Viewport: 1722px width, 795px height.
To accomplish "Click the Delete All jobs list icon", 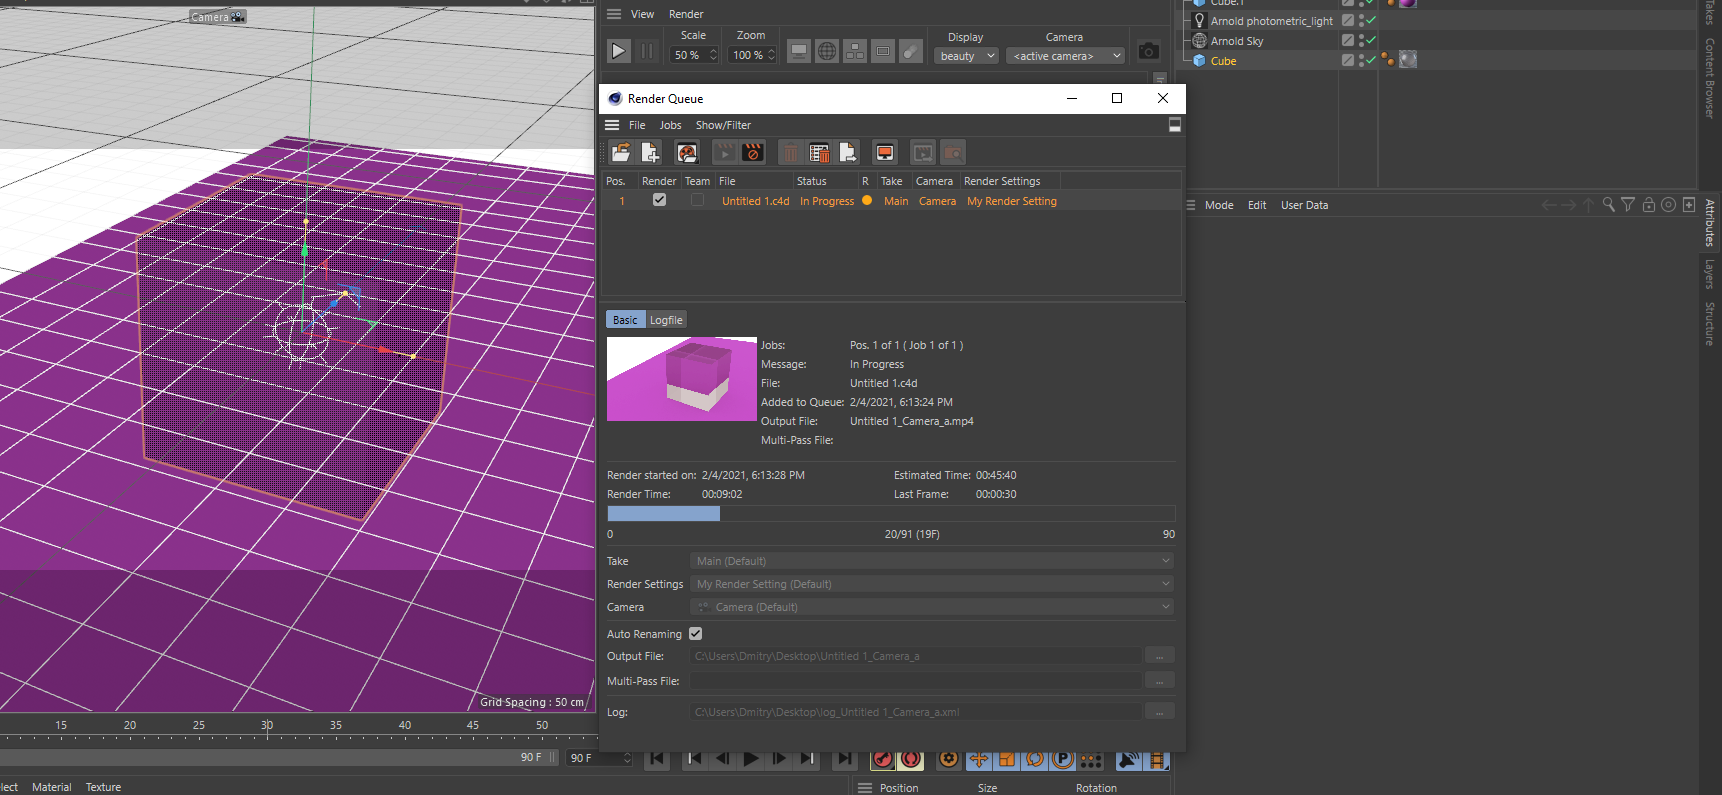I will point(819,152).
